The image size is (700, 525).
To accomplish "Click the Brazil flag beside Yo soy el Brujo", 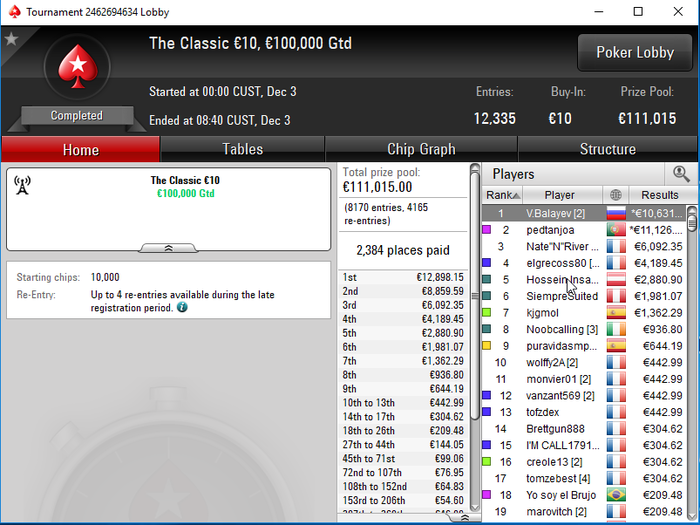I will pos(616,495).
